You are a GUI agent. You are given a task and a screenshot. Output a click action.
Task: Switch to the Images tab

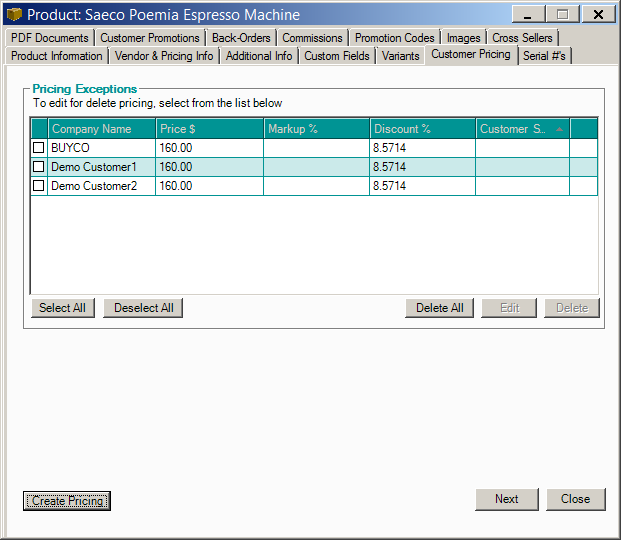tap(463, 38)
